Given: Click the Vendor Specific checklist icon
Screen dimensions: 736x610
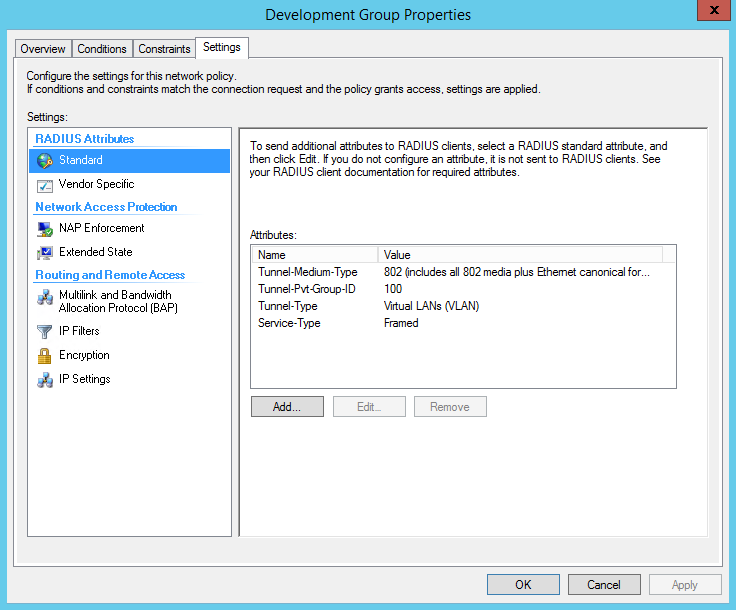Looking at the screenshot, I should [45, 186].
